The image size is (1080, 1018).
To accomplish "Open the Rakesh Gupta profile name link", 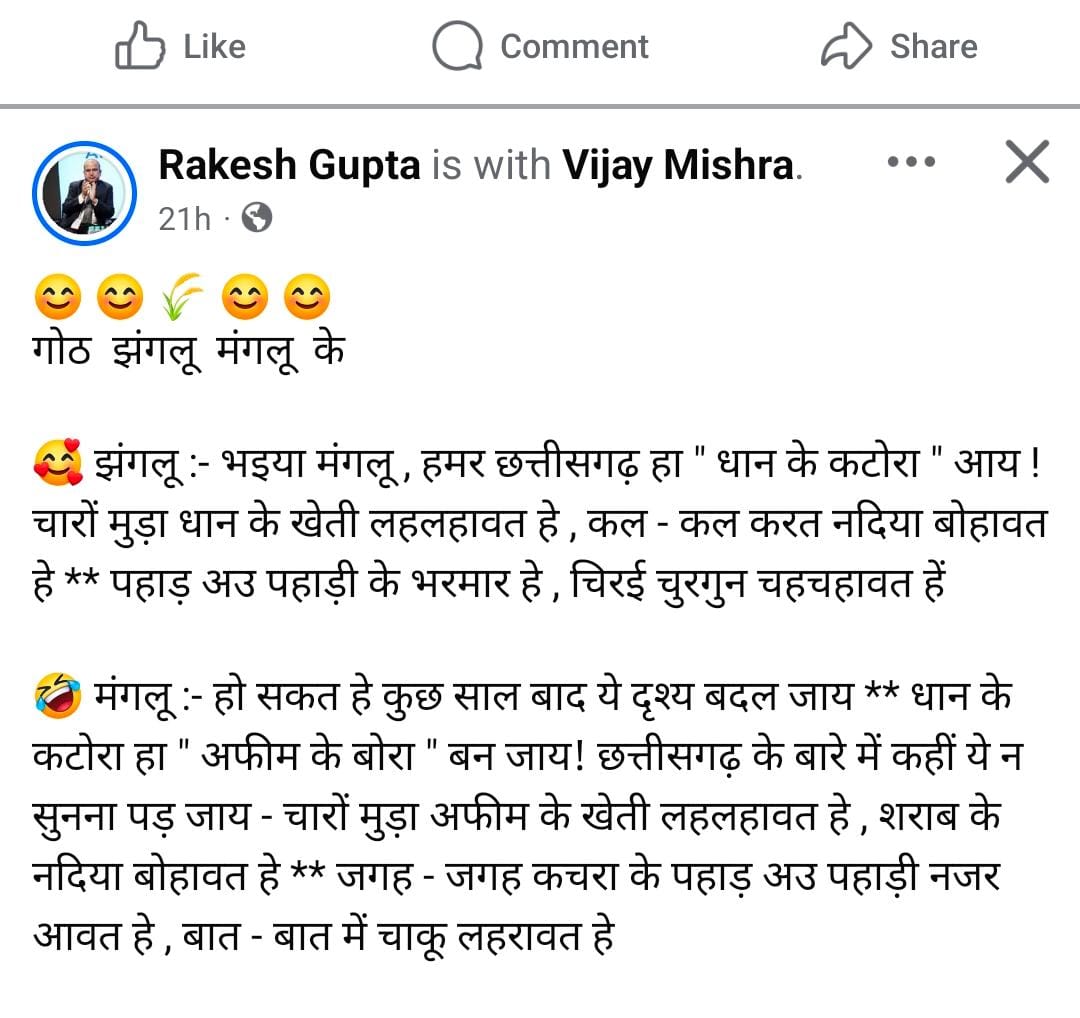I will tap(290, 166).
